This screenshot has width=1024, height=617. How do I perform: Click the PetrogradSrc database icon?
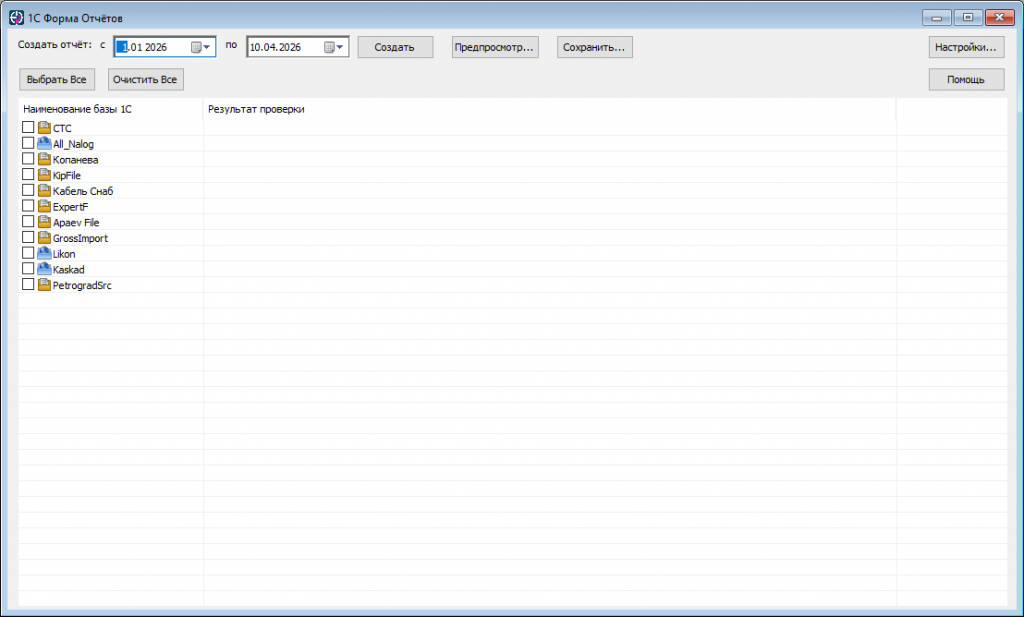pos(44,284)
